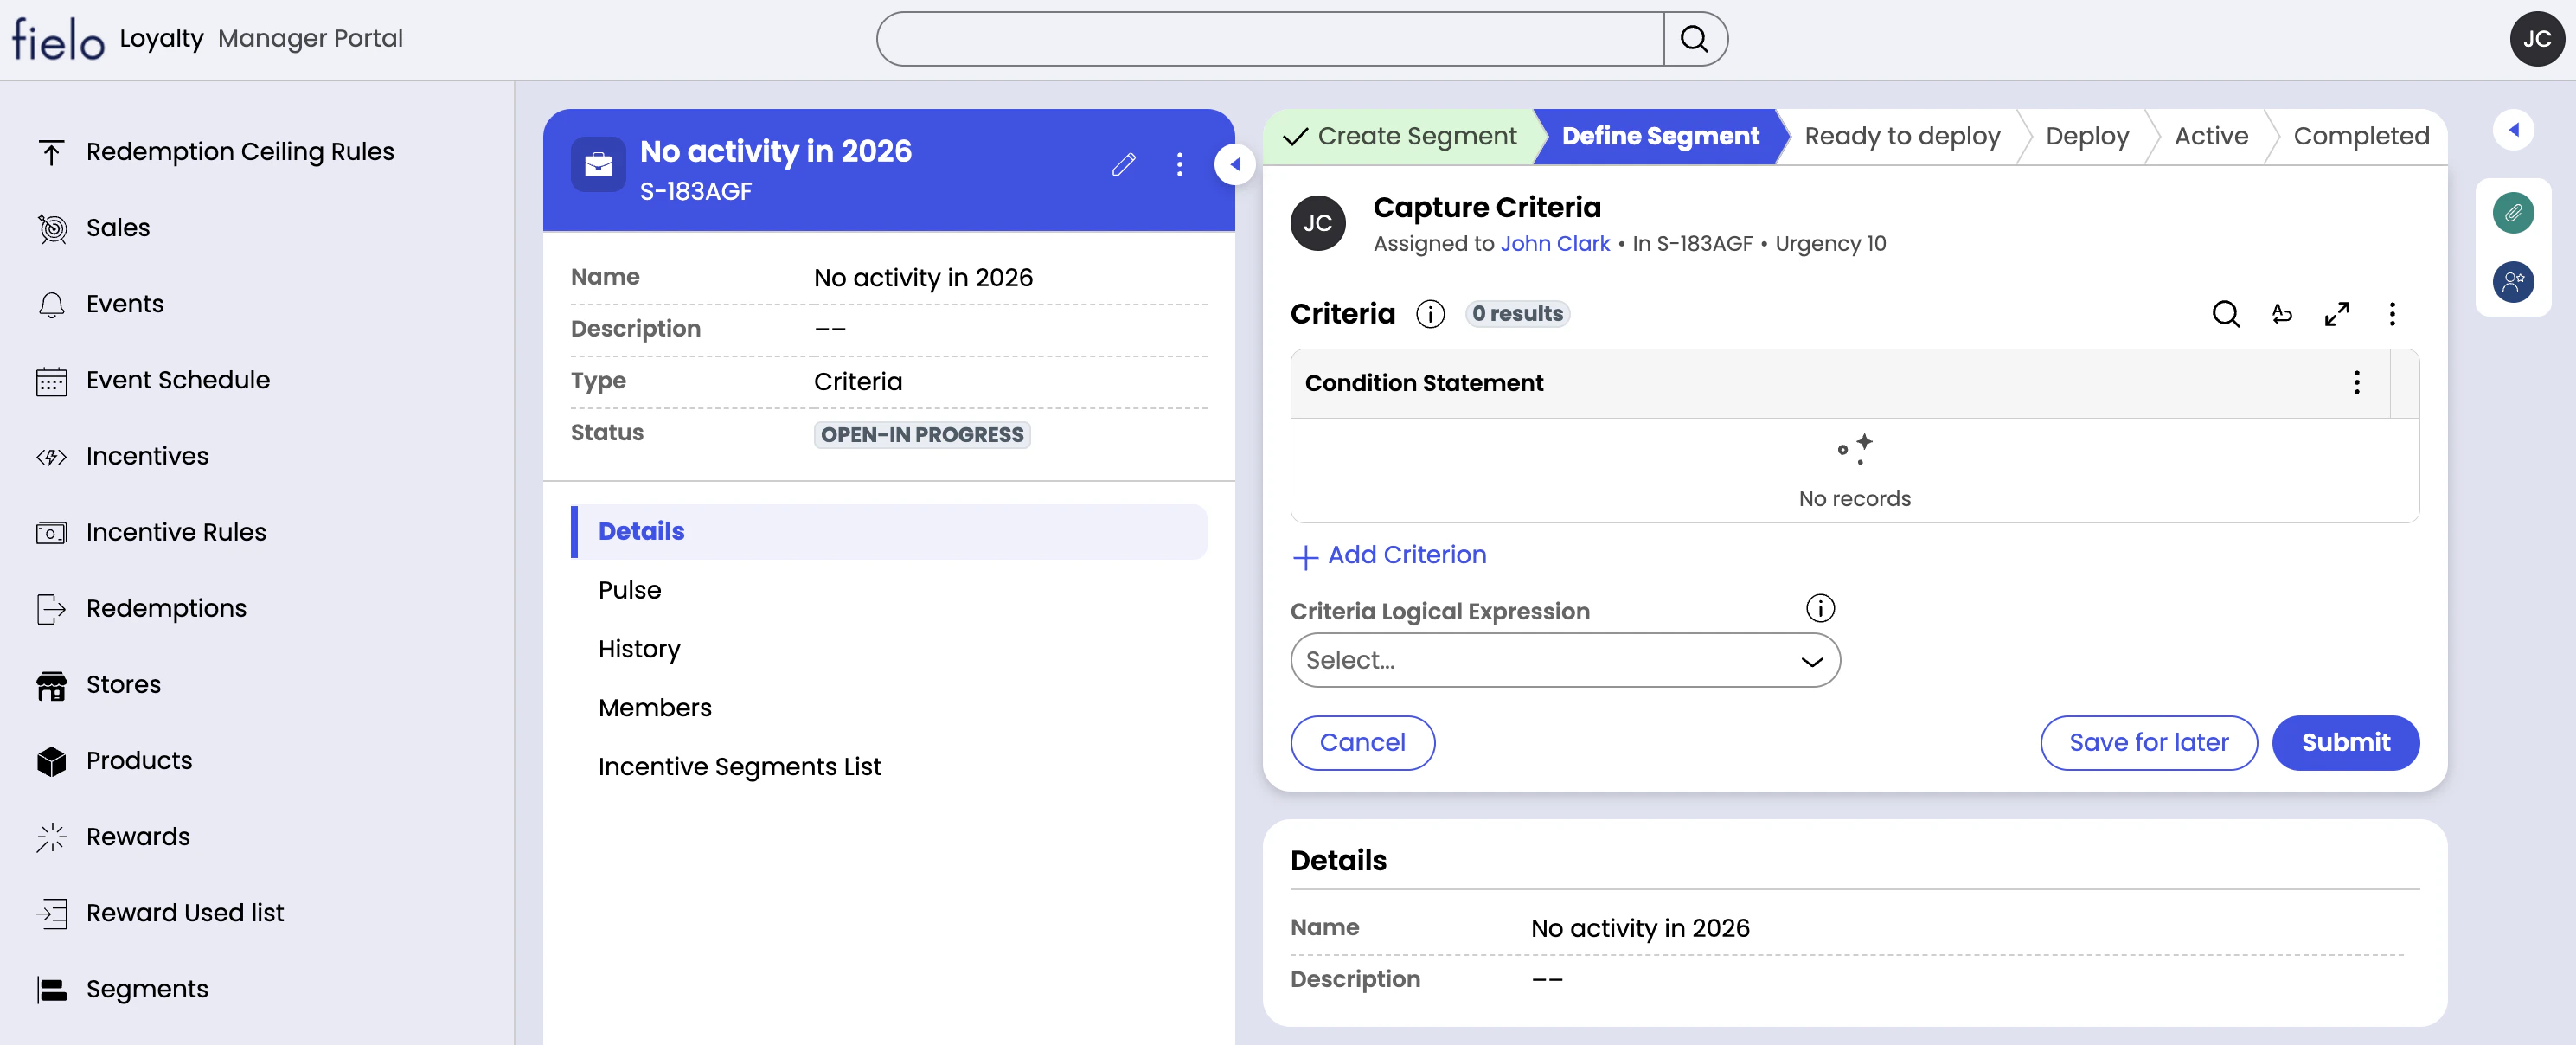Click the magnifier search button in top bar
The width and height of the screenshot is (2576, 1045).
[x=1694, y=39]
